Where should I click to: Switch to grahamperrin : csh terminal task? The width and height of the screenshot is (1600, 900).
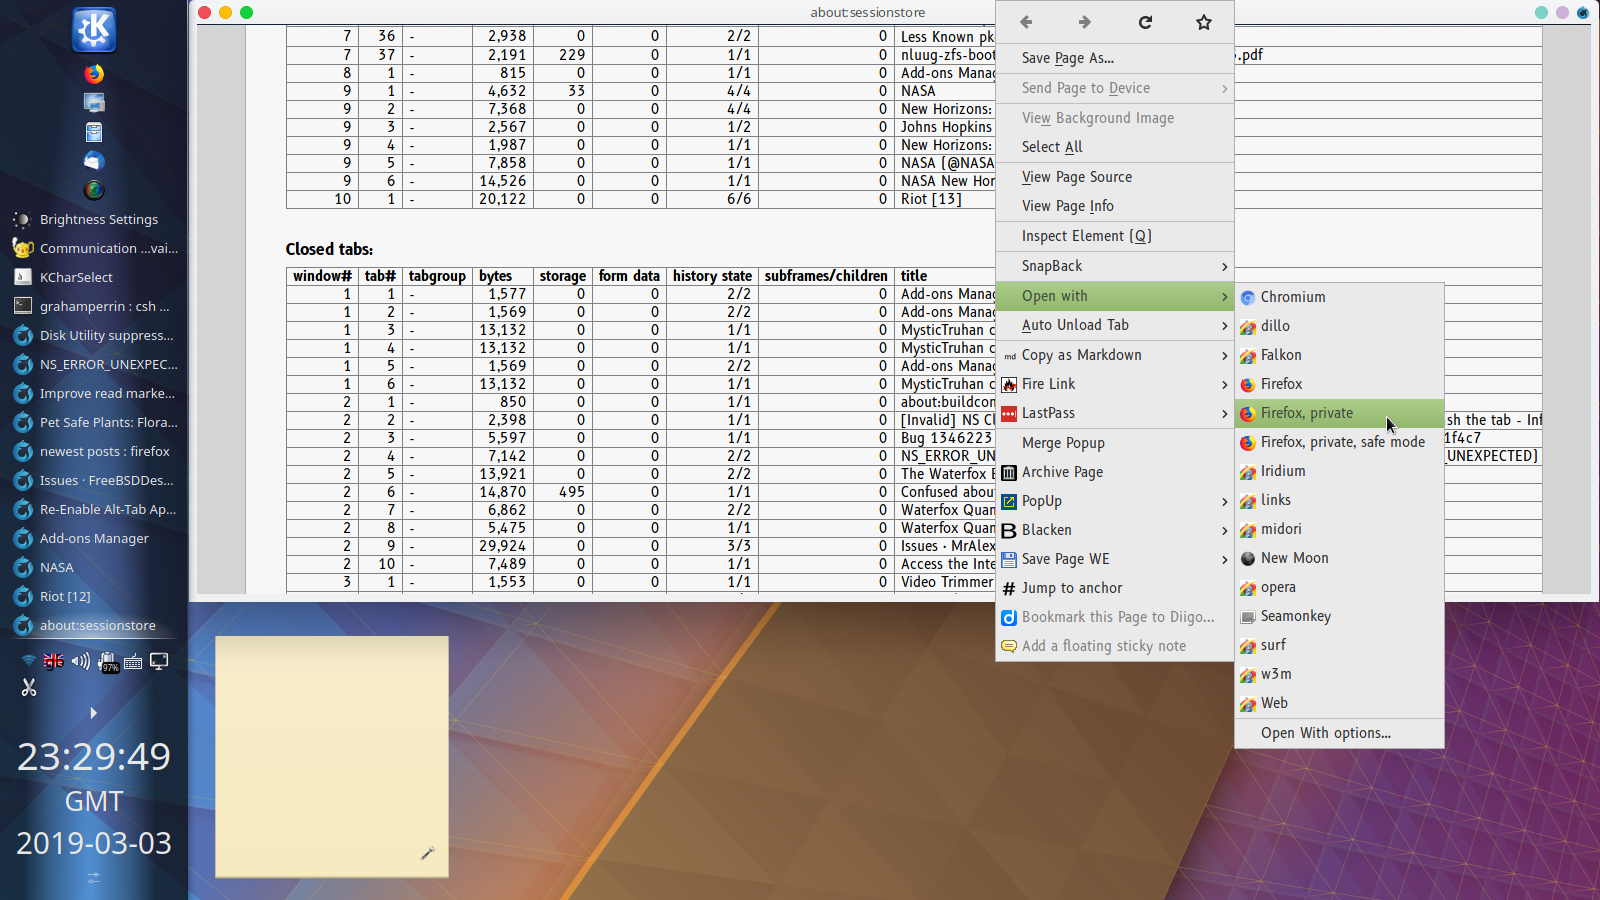[94, 306]
